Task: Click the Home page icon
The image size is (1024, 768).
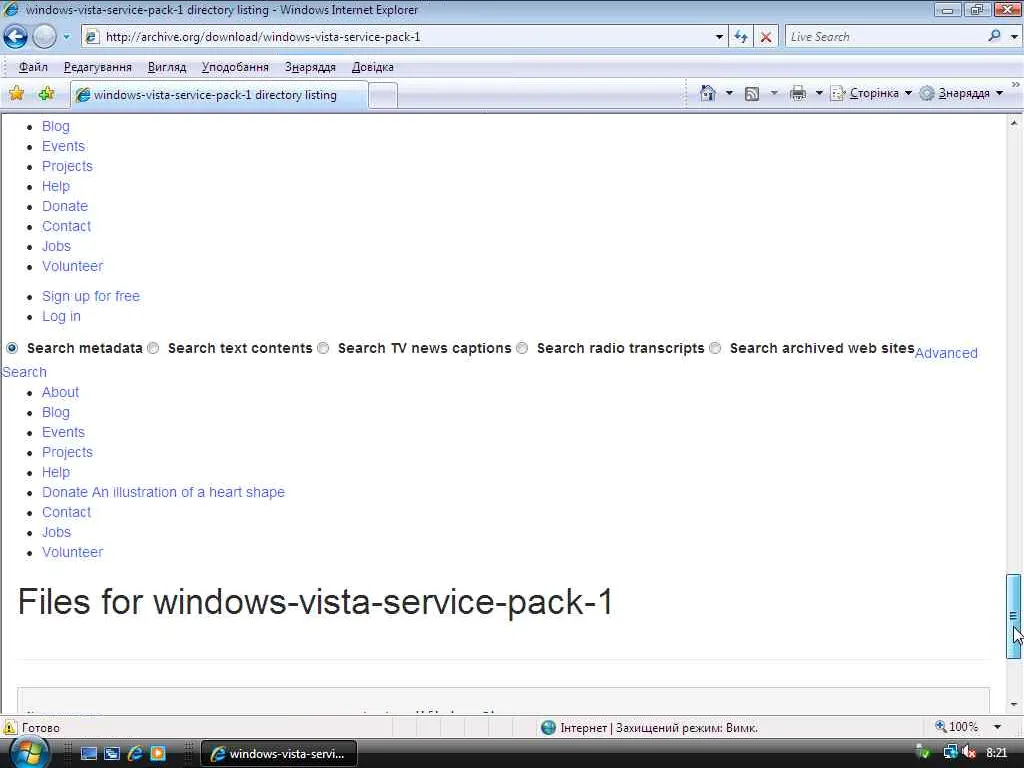Action: [x=707, y=93]
